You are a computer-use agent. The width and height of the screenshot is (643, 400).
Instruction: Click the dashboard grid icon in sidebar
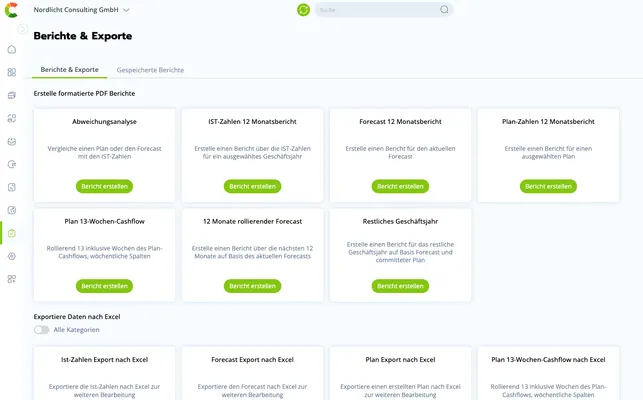tap(12, 73)
